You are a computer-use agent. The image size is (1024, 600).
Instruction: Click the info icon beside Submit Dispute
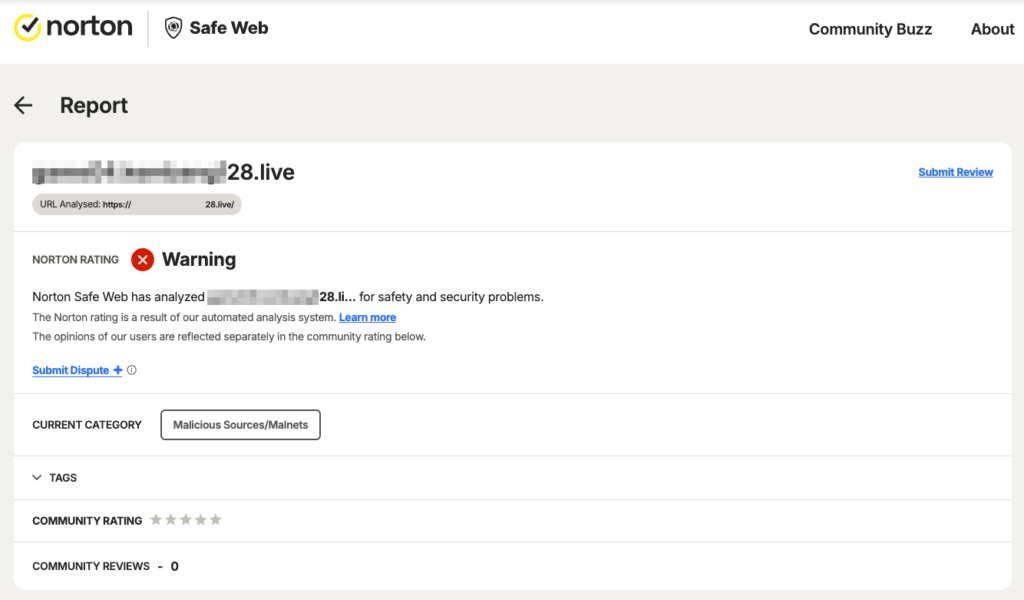(131, 370)
